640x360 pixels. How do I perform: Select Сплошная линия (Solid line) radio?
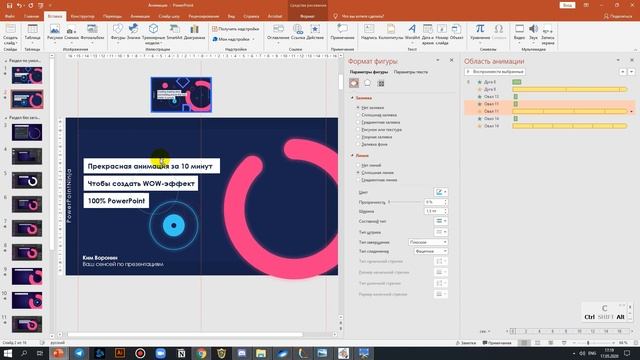pos(358,173)
